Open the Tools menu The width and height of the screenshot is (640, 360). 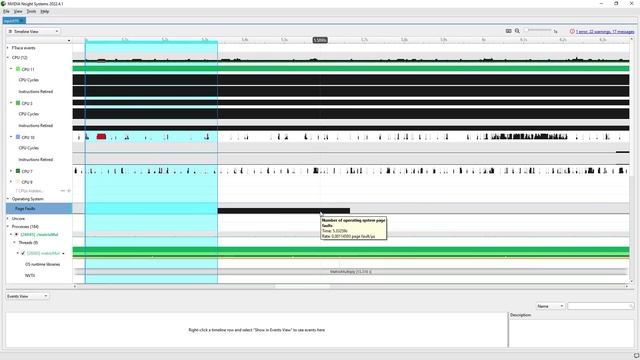[x=31, y=11]
